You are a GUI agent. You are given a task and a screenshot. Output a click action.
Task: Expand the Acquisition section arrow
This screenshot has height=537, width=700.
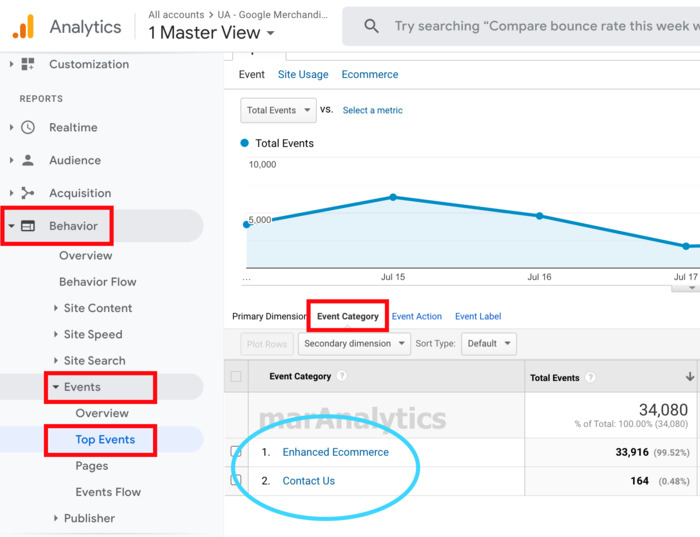click(11, 193)
